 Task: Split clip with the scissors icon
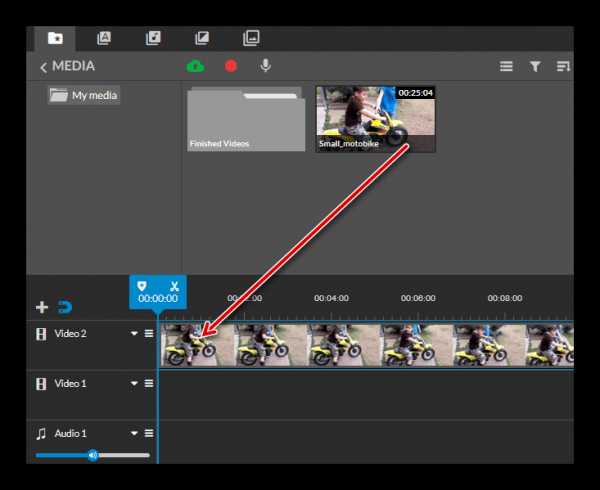pos(174,286)
